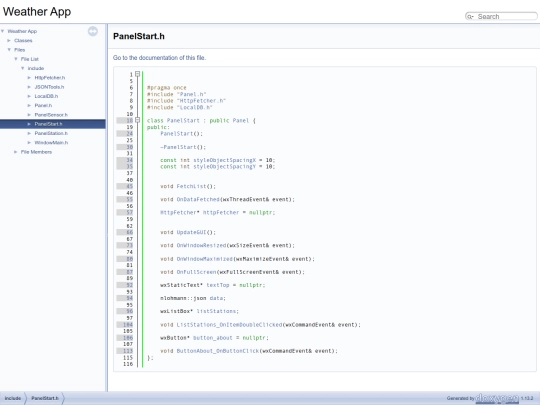540x405 pixels.
Task: Focus the Search input field
Action: (x=506, y=17)
